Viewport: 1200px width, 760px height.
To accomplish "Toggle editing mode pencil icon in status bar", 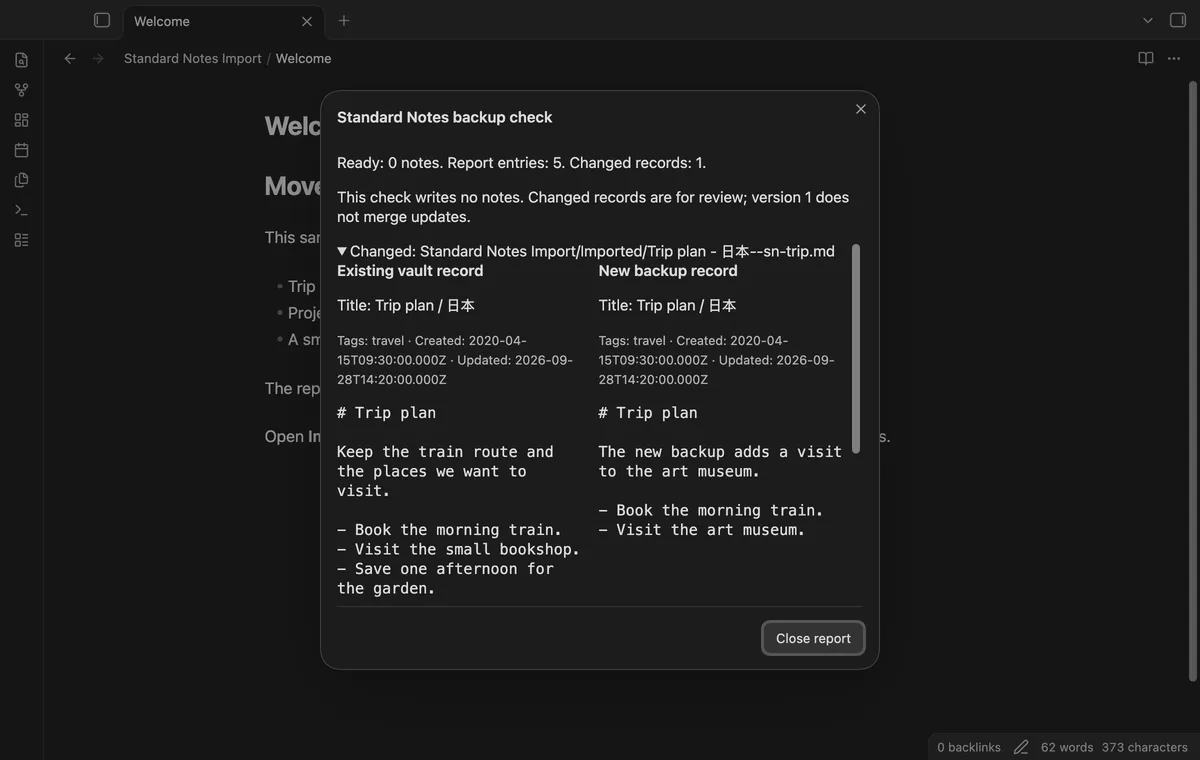I will point(1021,747).
